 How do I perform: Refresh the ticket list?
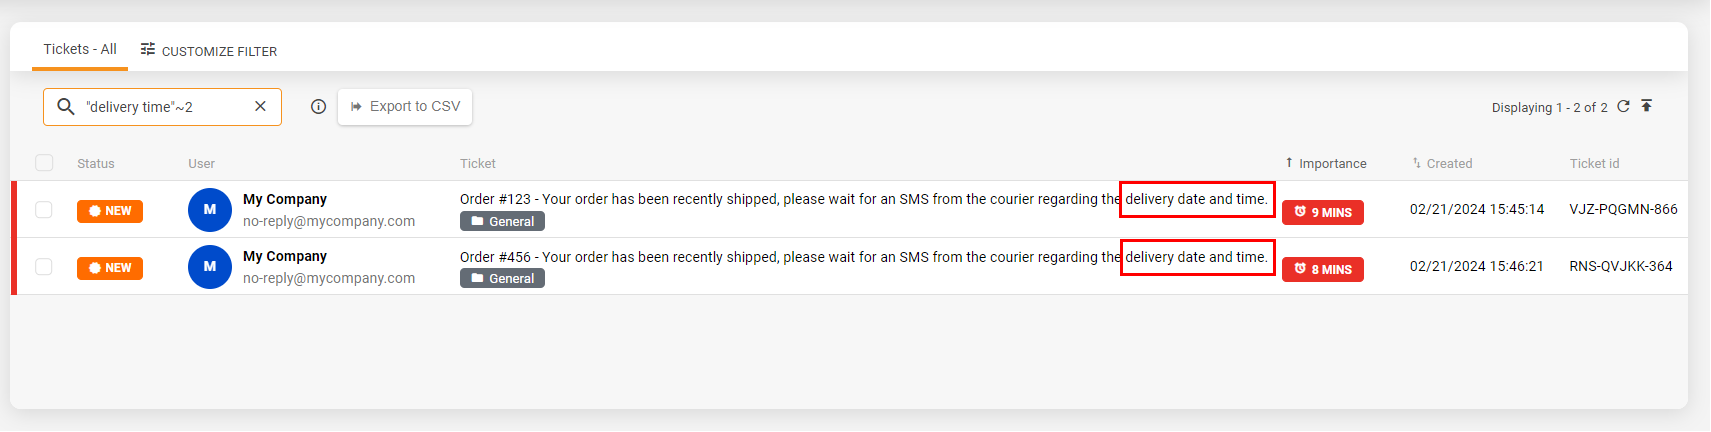pos(1623,107)
